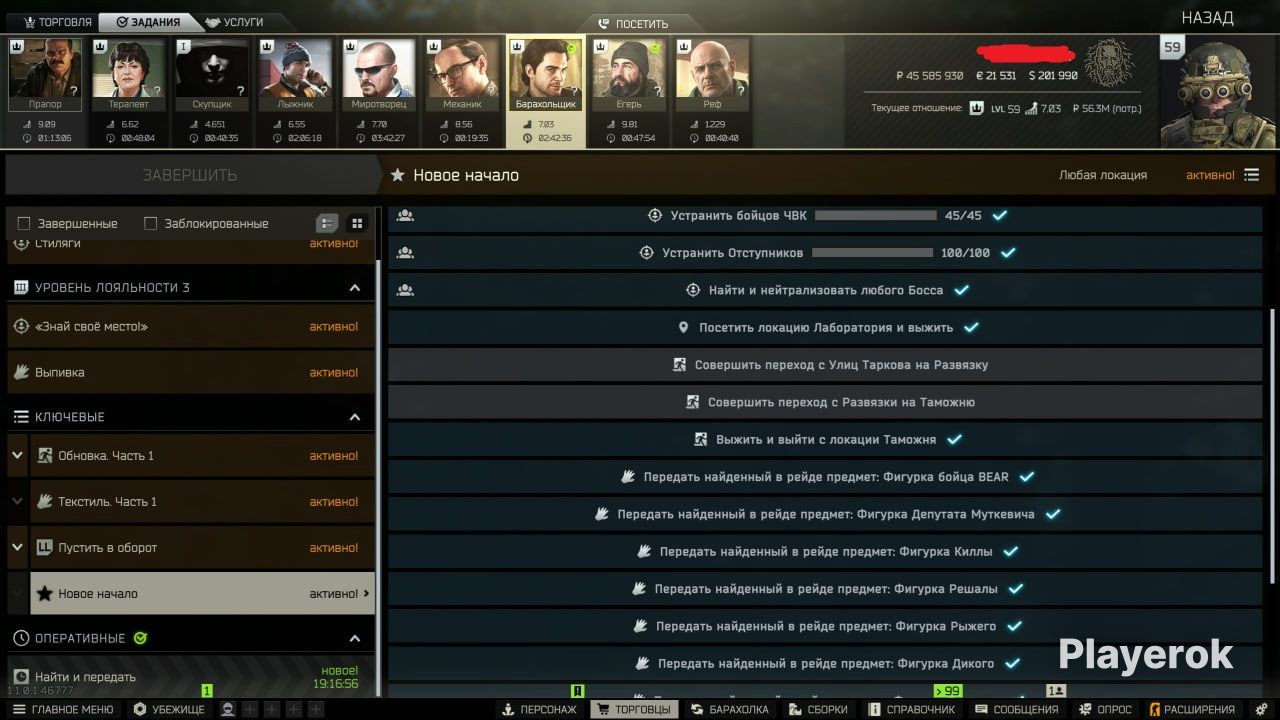Expand the Новое начало quest chevron in list
Viewport: 1280px width, 720px height.
pos(17,594)
